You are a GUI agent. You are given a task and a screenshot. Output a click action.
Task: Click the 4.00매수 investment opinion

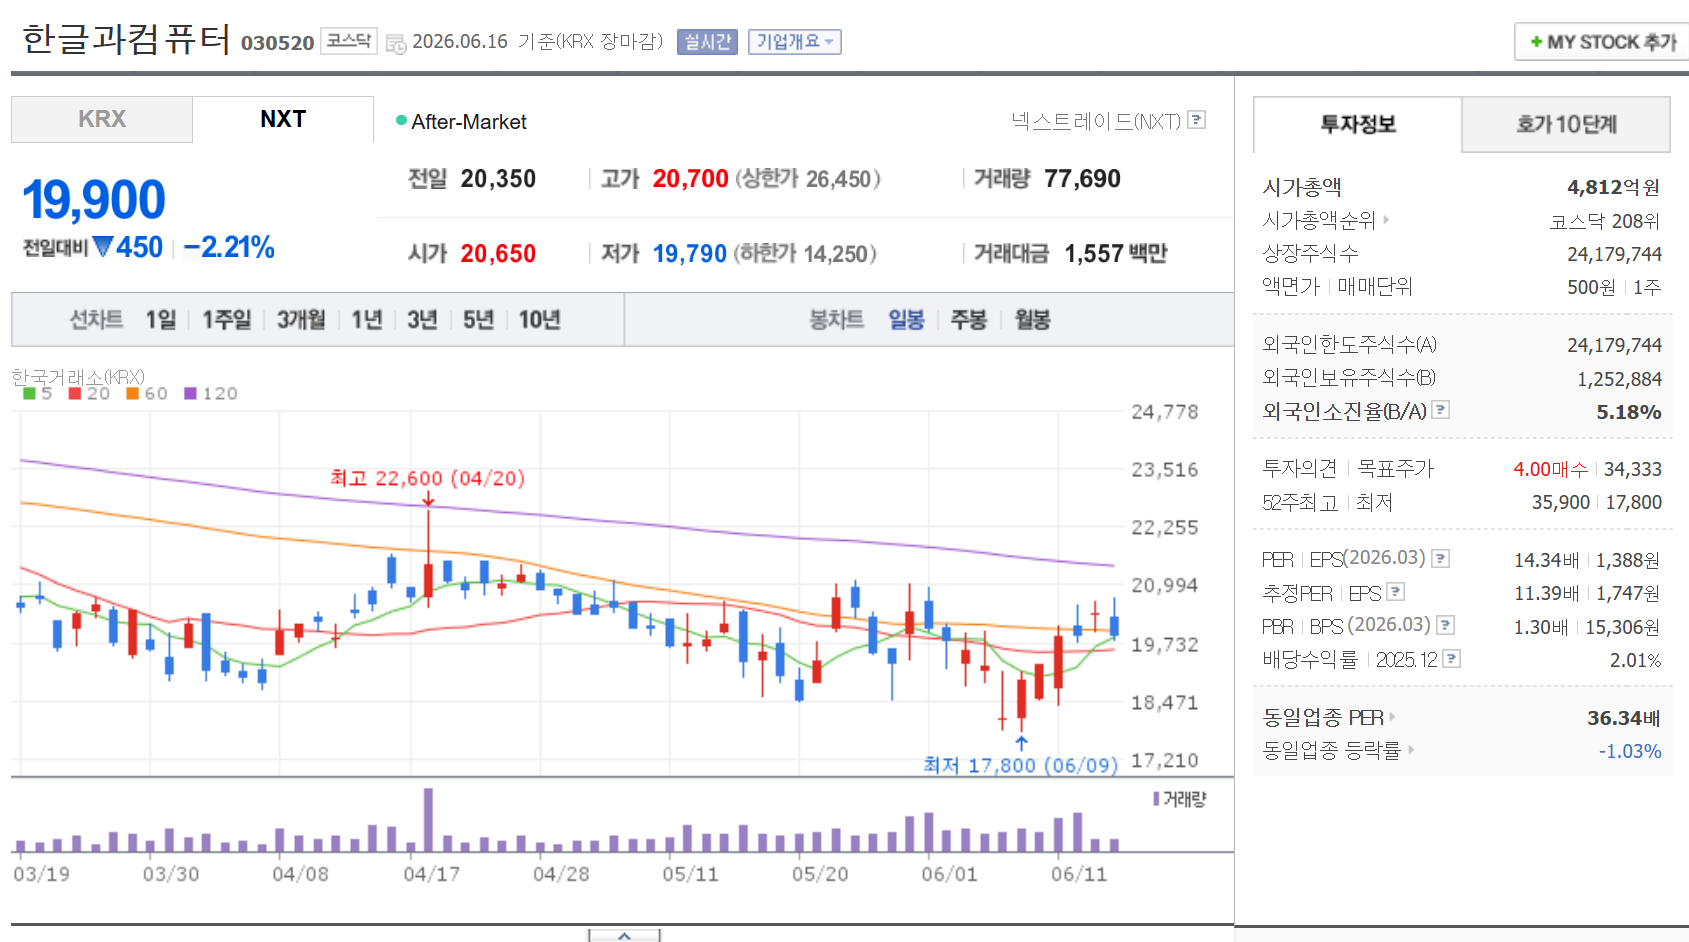1550,469
